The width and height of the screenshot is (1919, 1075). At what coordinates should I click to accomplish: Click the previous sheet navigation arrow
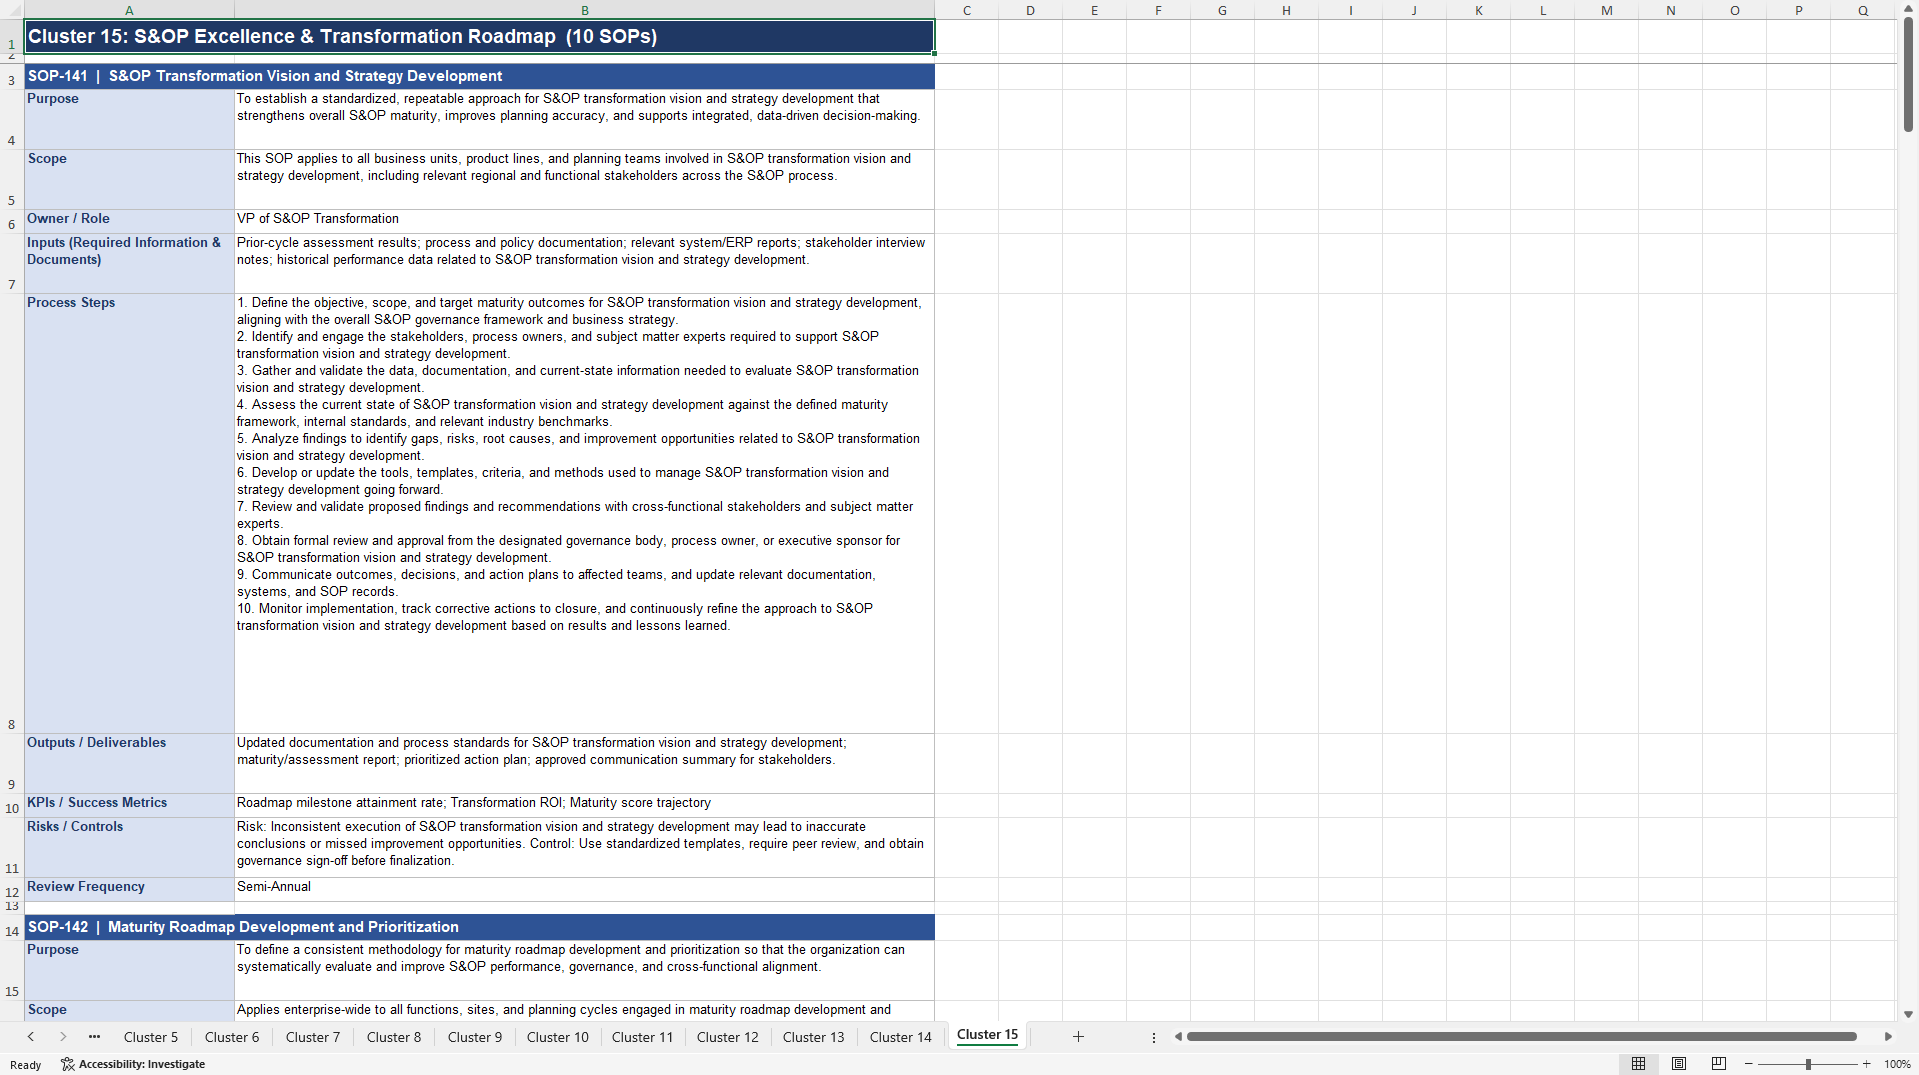(x=31, y=1037)
